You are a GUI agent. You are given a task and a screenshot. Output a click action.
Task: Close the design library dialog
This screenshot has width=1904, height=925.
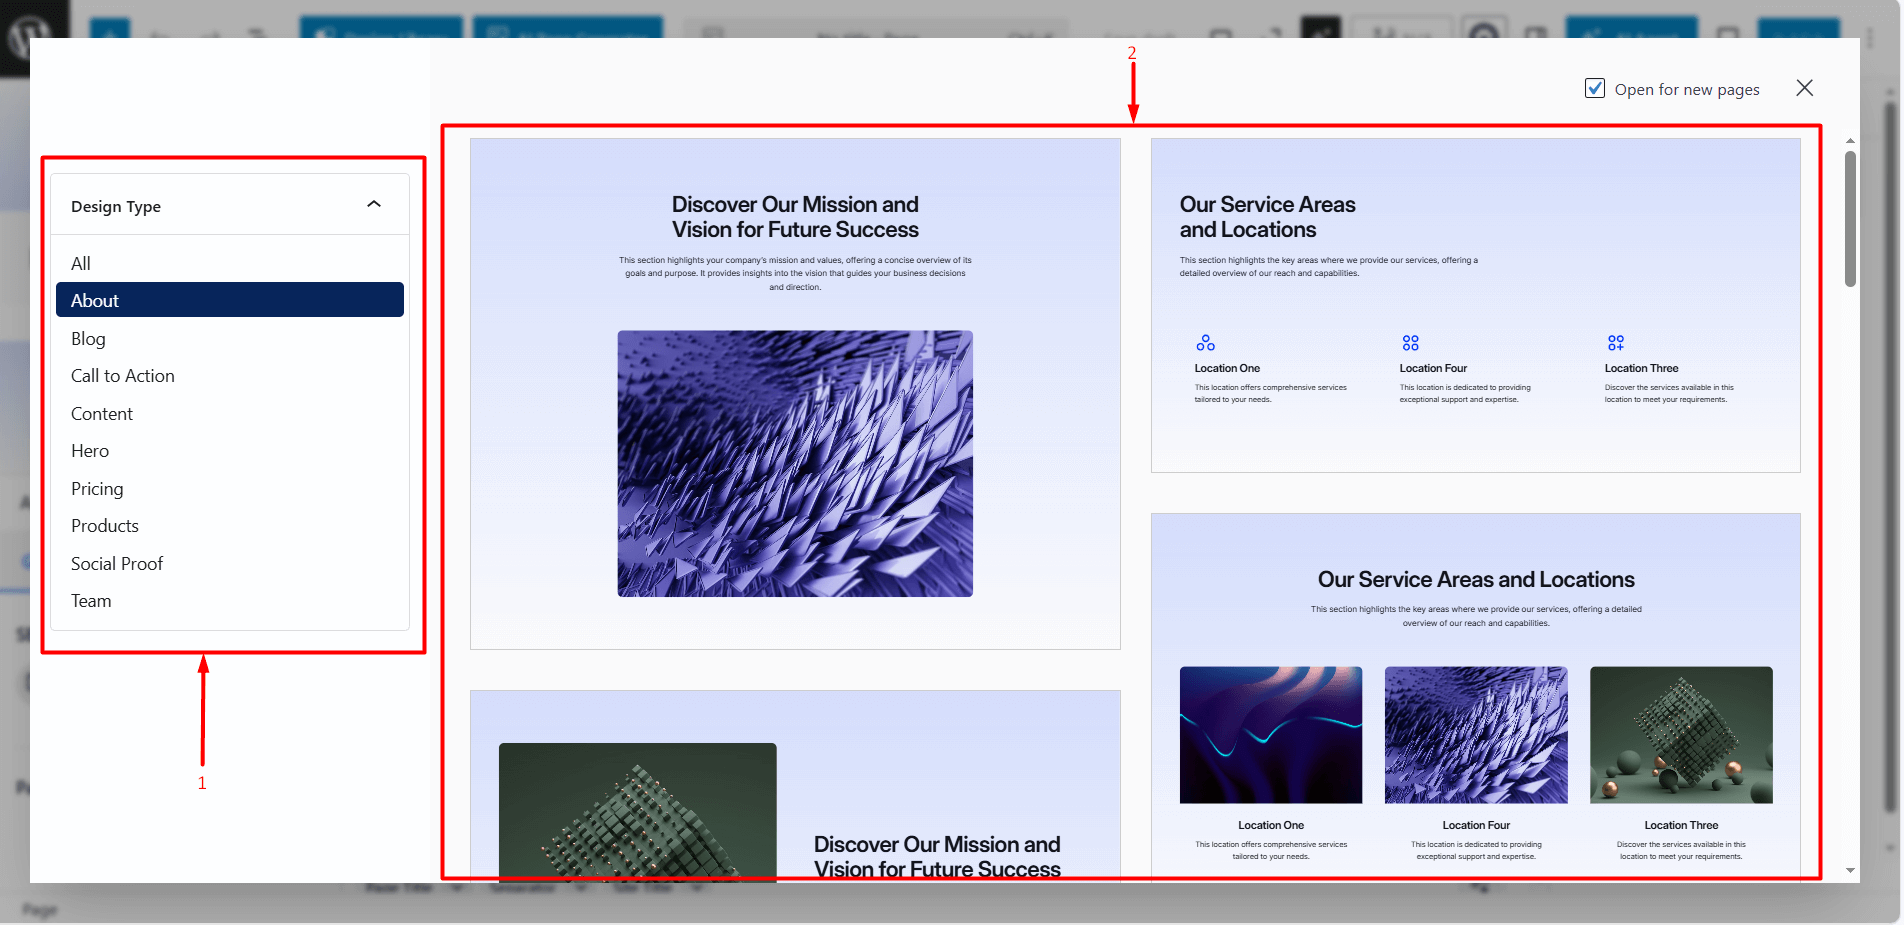(1804, 88)
